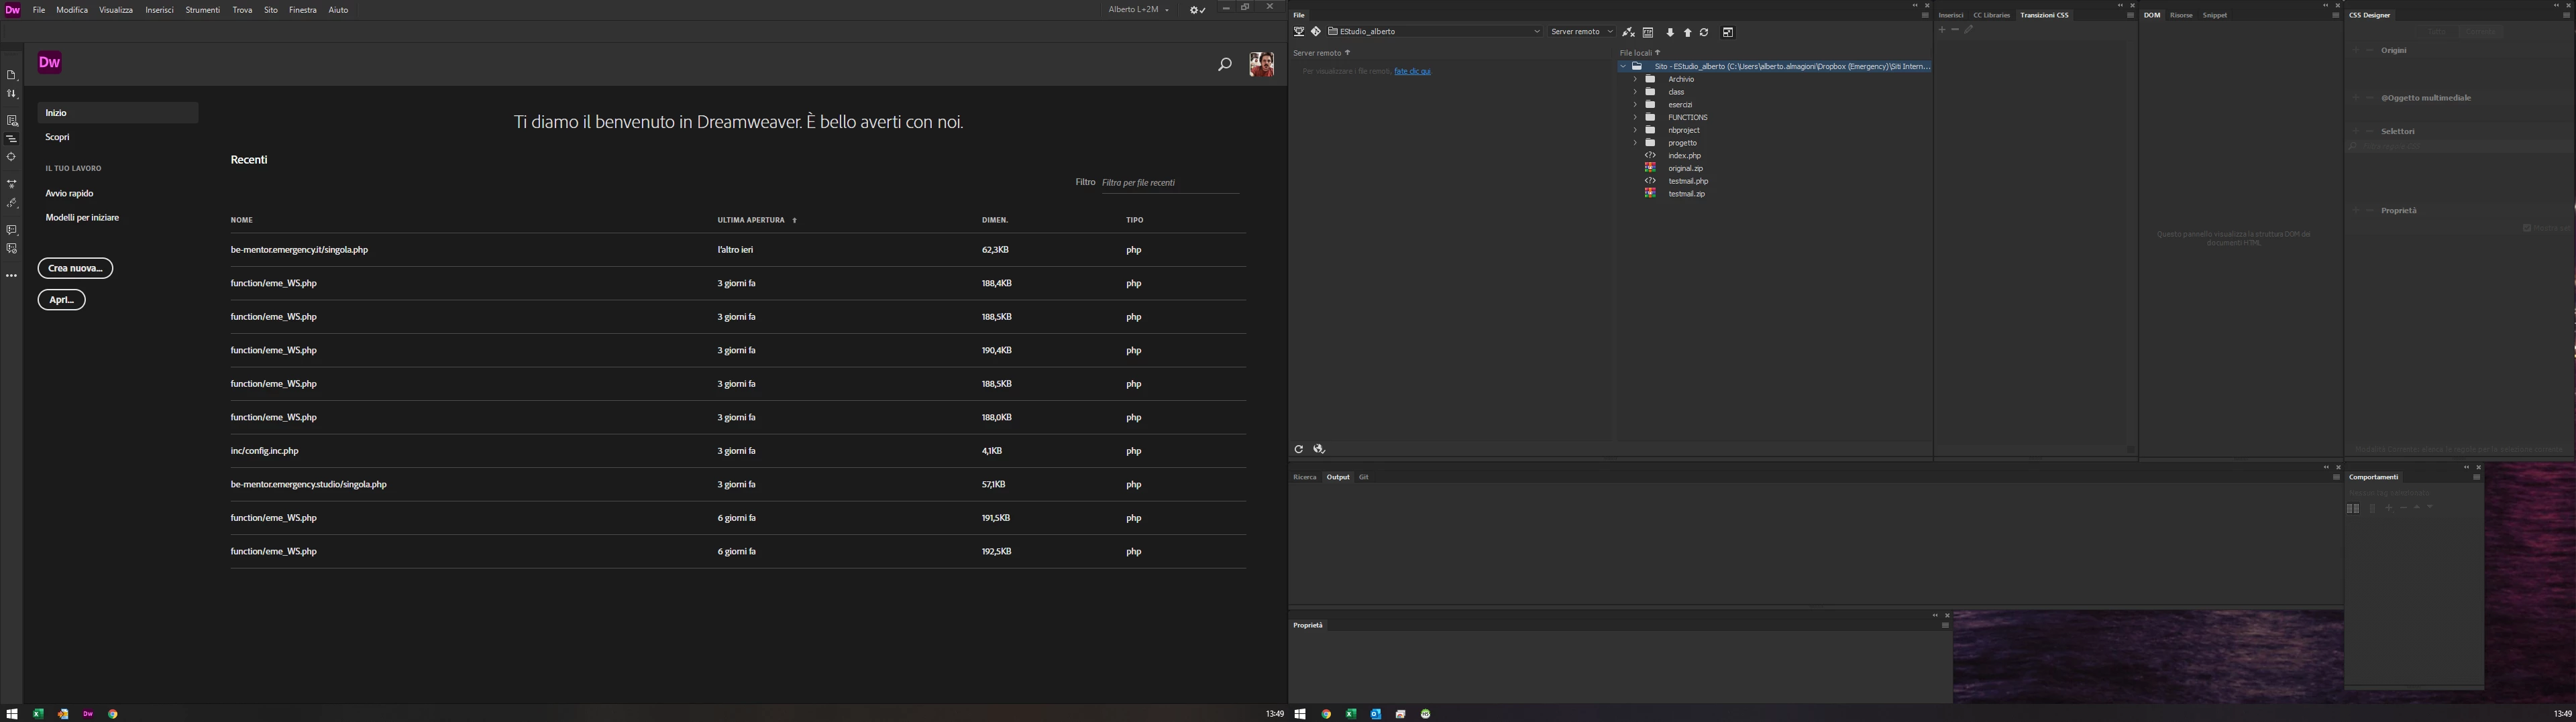Click the Put files up-arrow icon
2576x722 pixels.
point(1688,32)
